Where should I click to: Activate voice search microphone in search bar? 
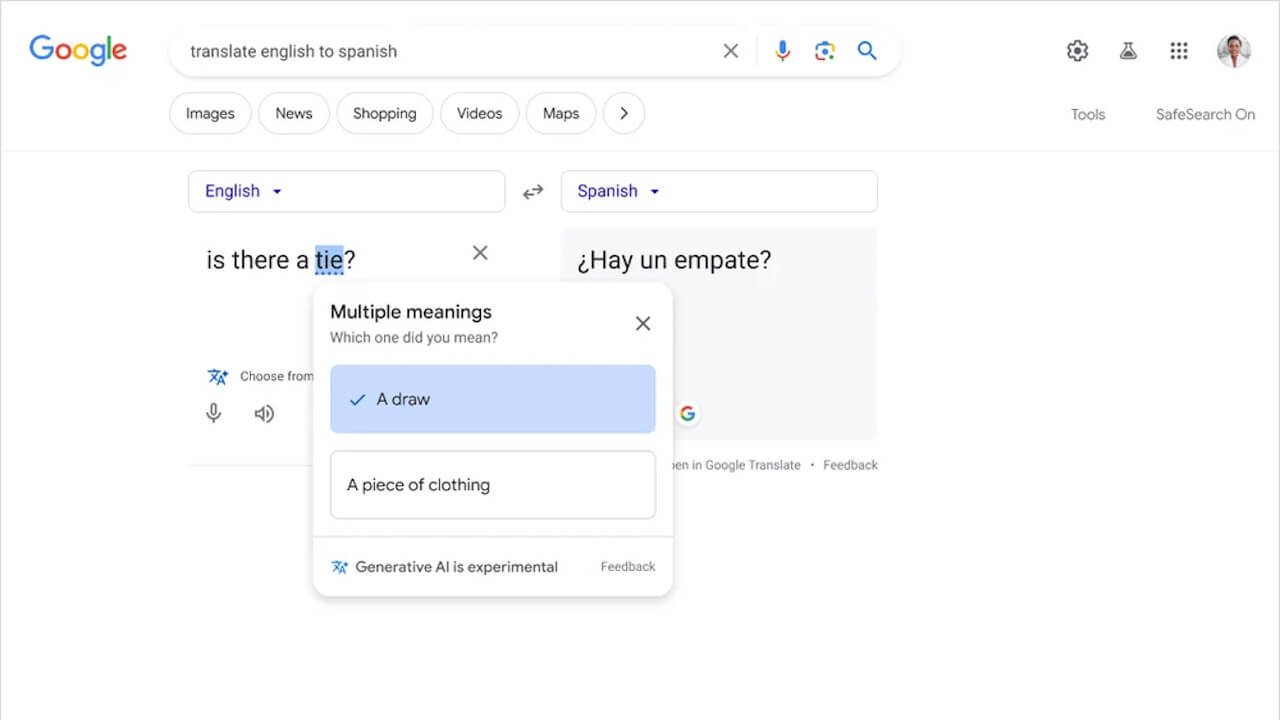pyautogui.click(x=782, y=51)
